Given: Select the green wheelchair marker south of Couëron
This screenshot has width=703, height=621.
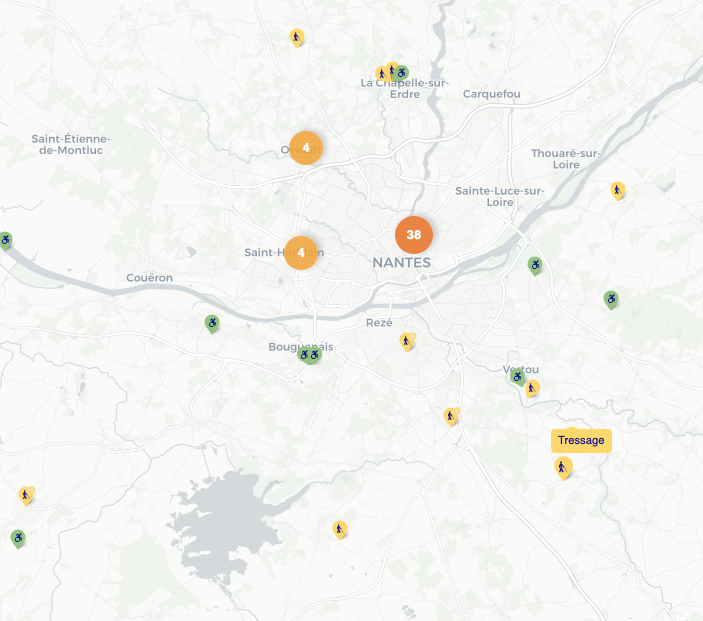Looking at the screenshot, I should coord(212,323).
